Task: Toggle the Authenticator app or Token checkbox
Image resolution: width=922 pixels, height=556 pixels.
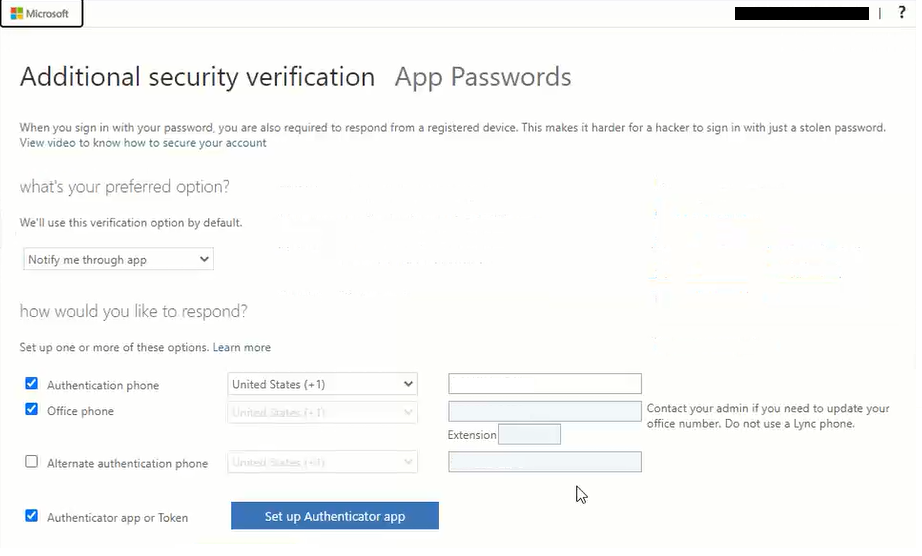Action: pos(32,516)
